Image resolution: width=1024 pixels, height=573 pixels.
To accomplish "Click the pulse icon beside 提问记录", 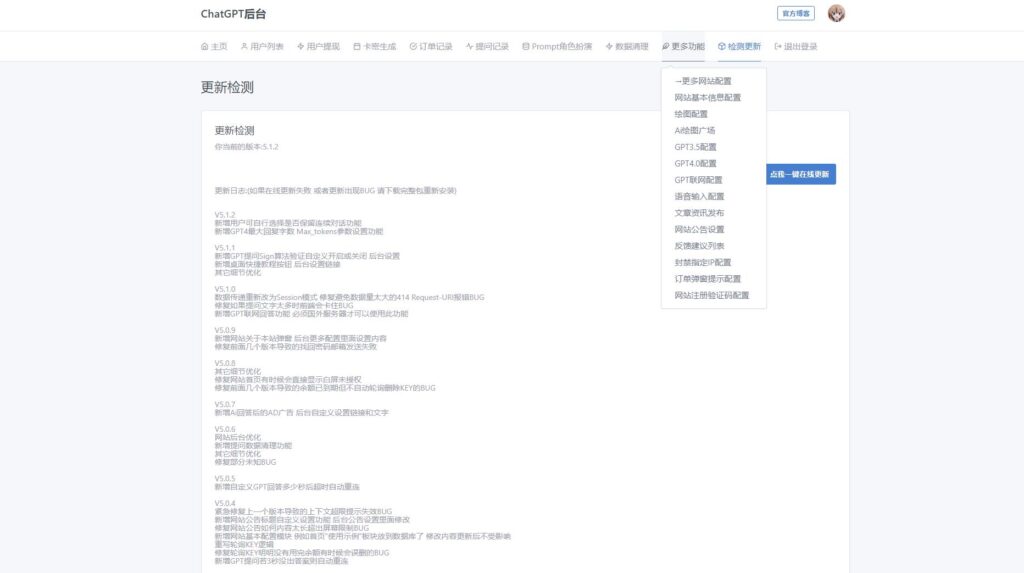I will click(x=470, y=46).
